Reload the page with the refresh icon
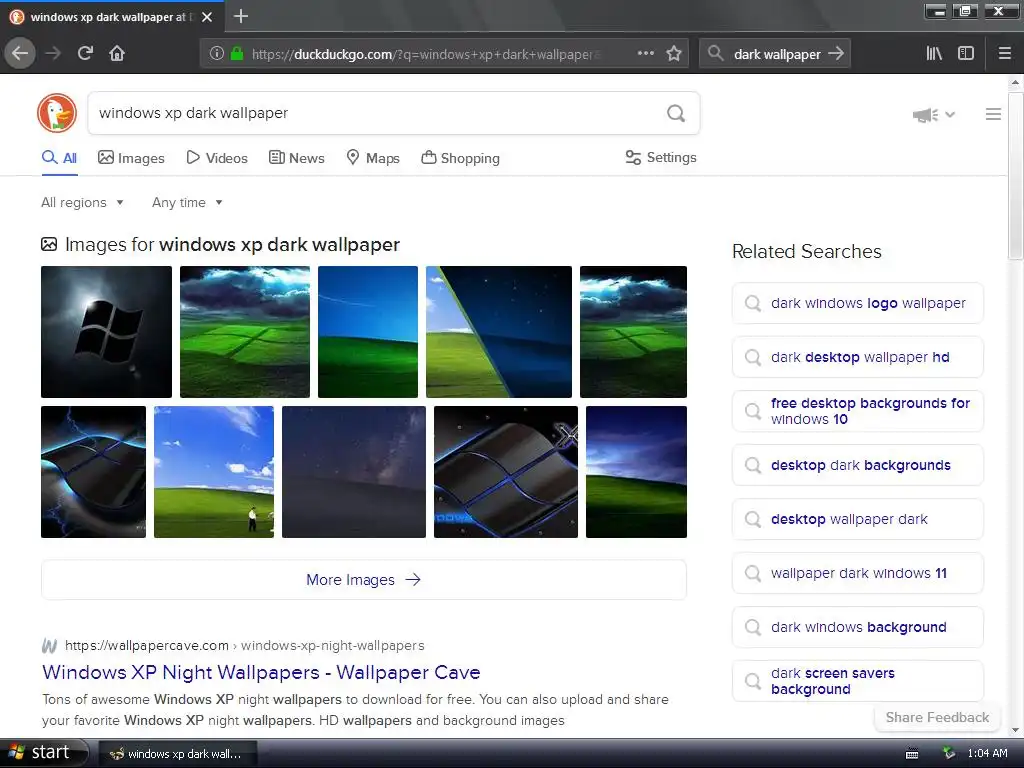The height and width of the screenshot is (768, 1024). pos(85,54)
